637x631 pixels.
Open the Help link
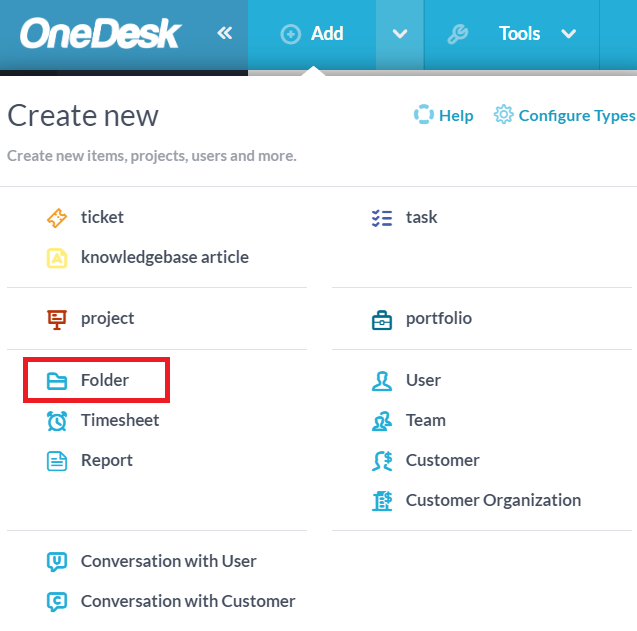coord(456,116)
